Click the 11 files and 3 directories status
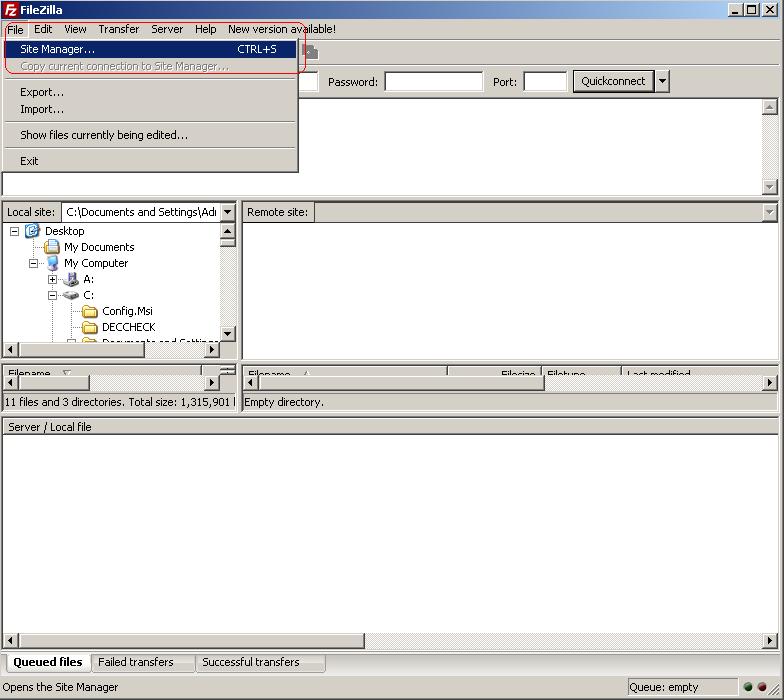The image size is (784, 700). (x=120, y=402)
